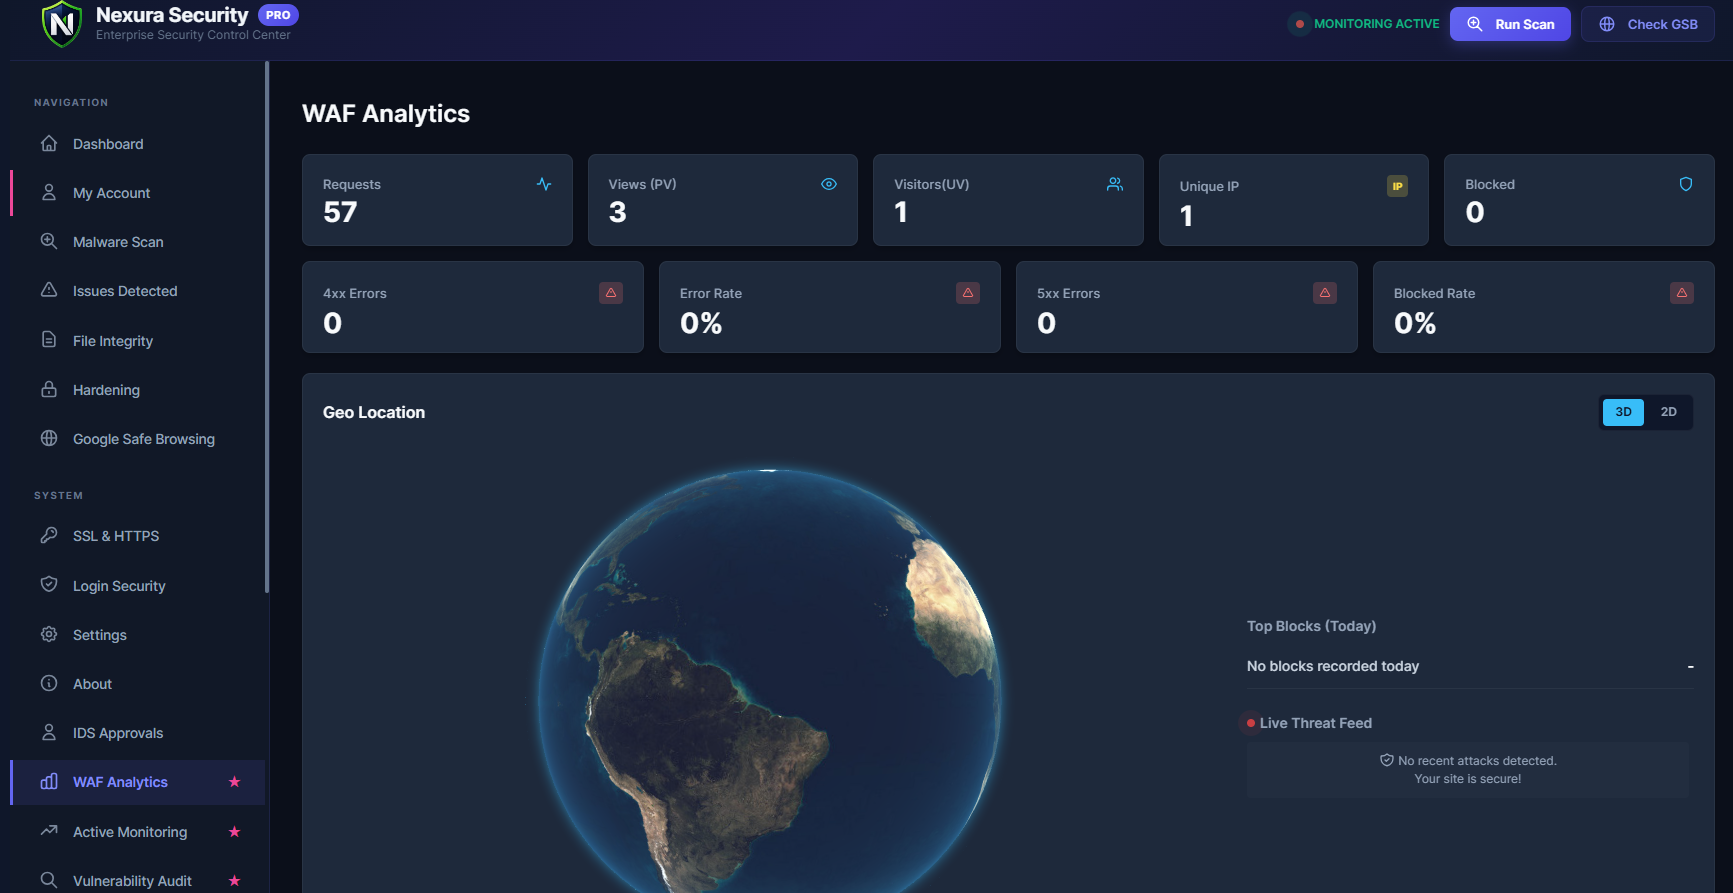Viewport: 1733px width, 893px height.
Task: Click the star next to WAF Analytics
Action: click(x=235, y=782)
